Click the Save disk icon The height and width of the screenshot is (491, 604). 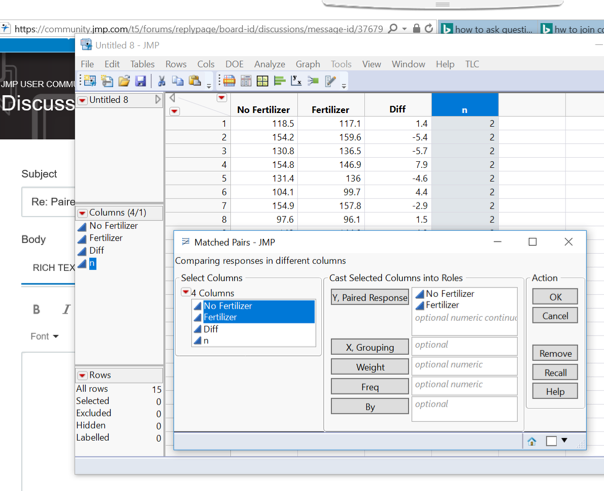coord(141,81)
